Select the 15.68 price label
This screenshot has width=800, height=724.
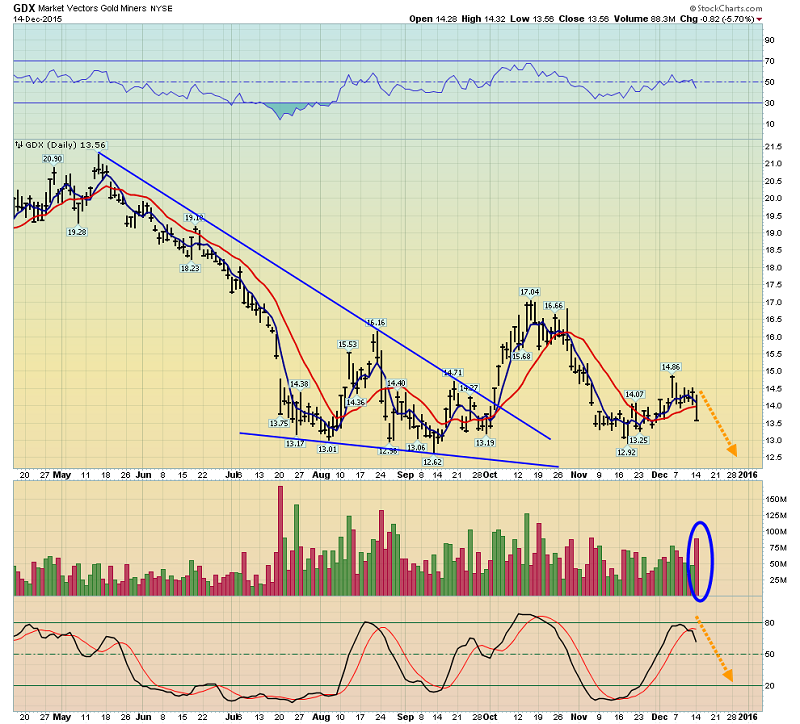coord(521,357)
